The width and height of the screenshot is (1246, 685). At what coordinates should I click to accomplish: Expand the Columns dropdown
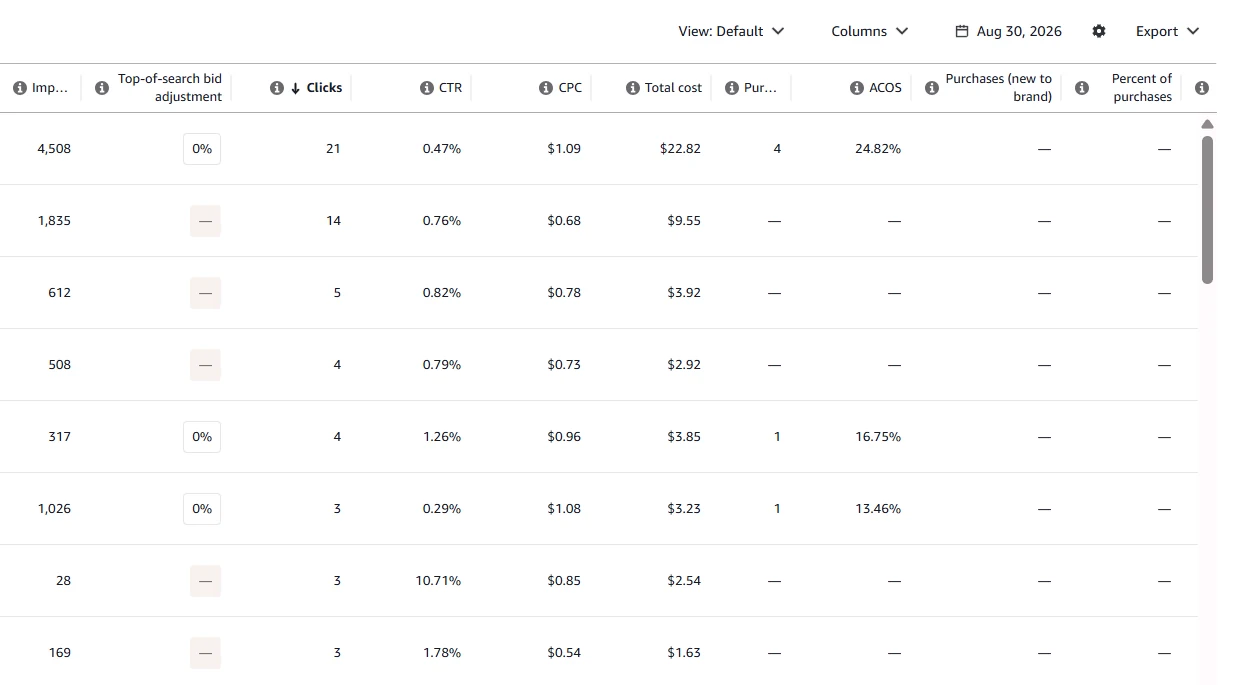[x=870, y=31]
